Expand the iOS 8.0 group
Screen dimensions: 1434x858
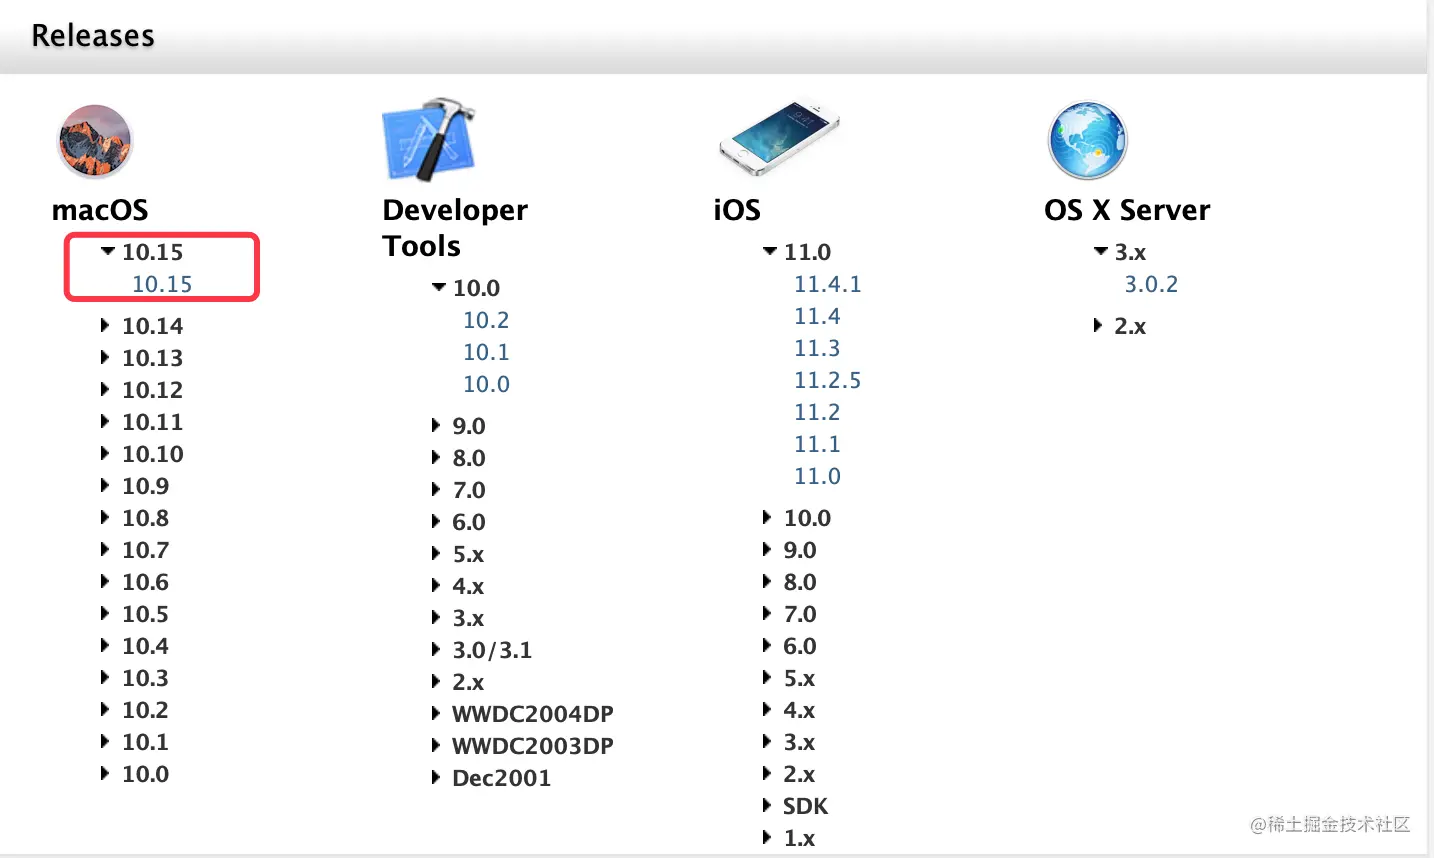click(767, 581)
